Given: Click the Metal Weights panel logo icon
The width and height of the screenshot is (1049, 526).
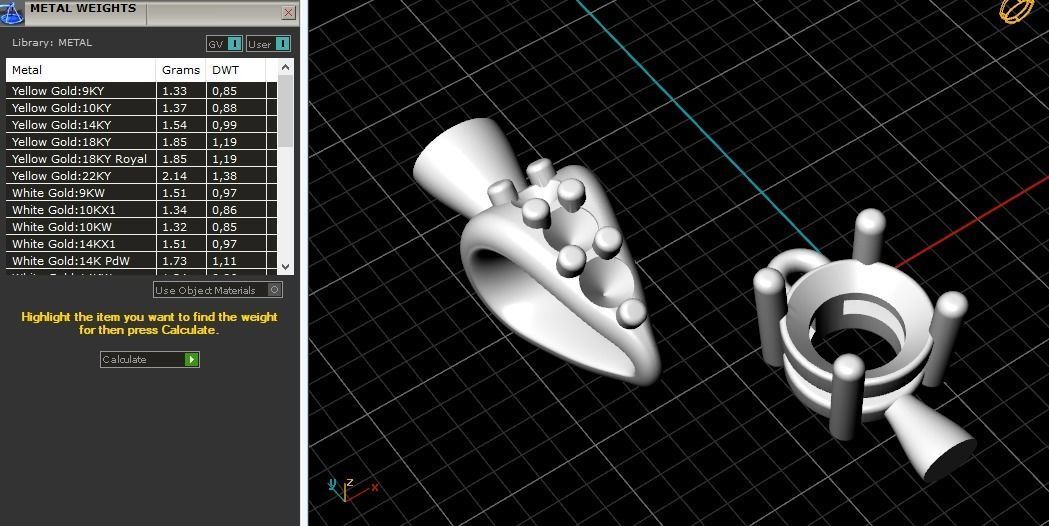Looking at the screenshot, I should point(11,12).
